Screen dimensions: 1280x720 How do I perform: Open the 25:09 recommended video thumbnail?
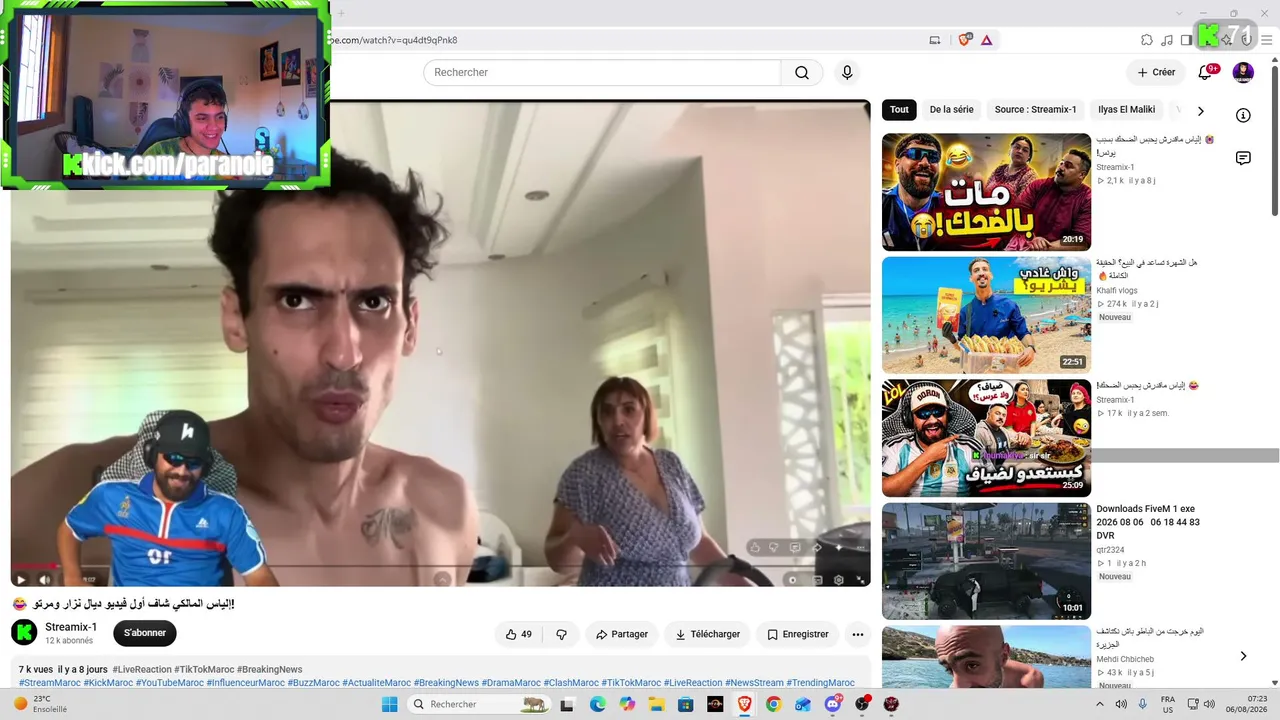pos(986,438)
